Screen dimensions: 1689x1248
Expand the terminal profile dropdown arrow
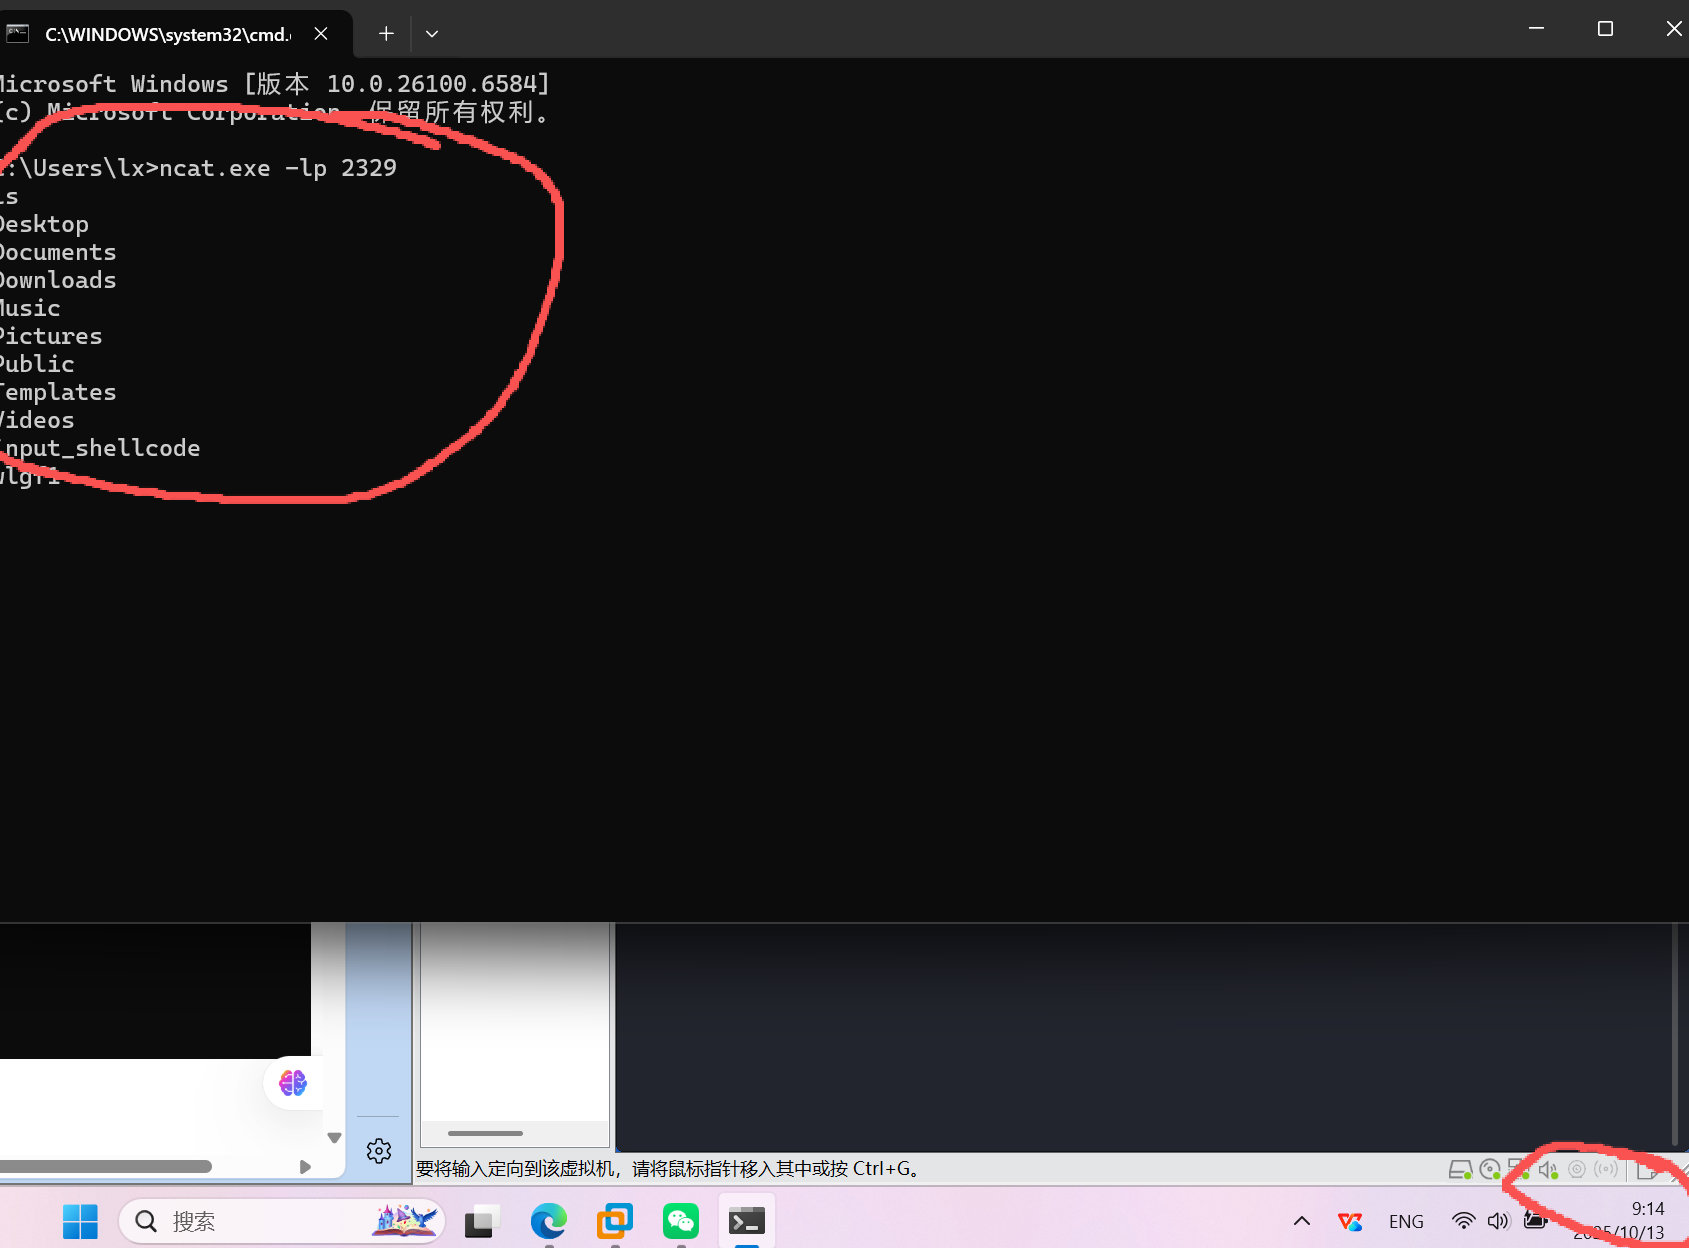[432, 34]
